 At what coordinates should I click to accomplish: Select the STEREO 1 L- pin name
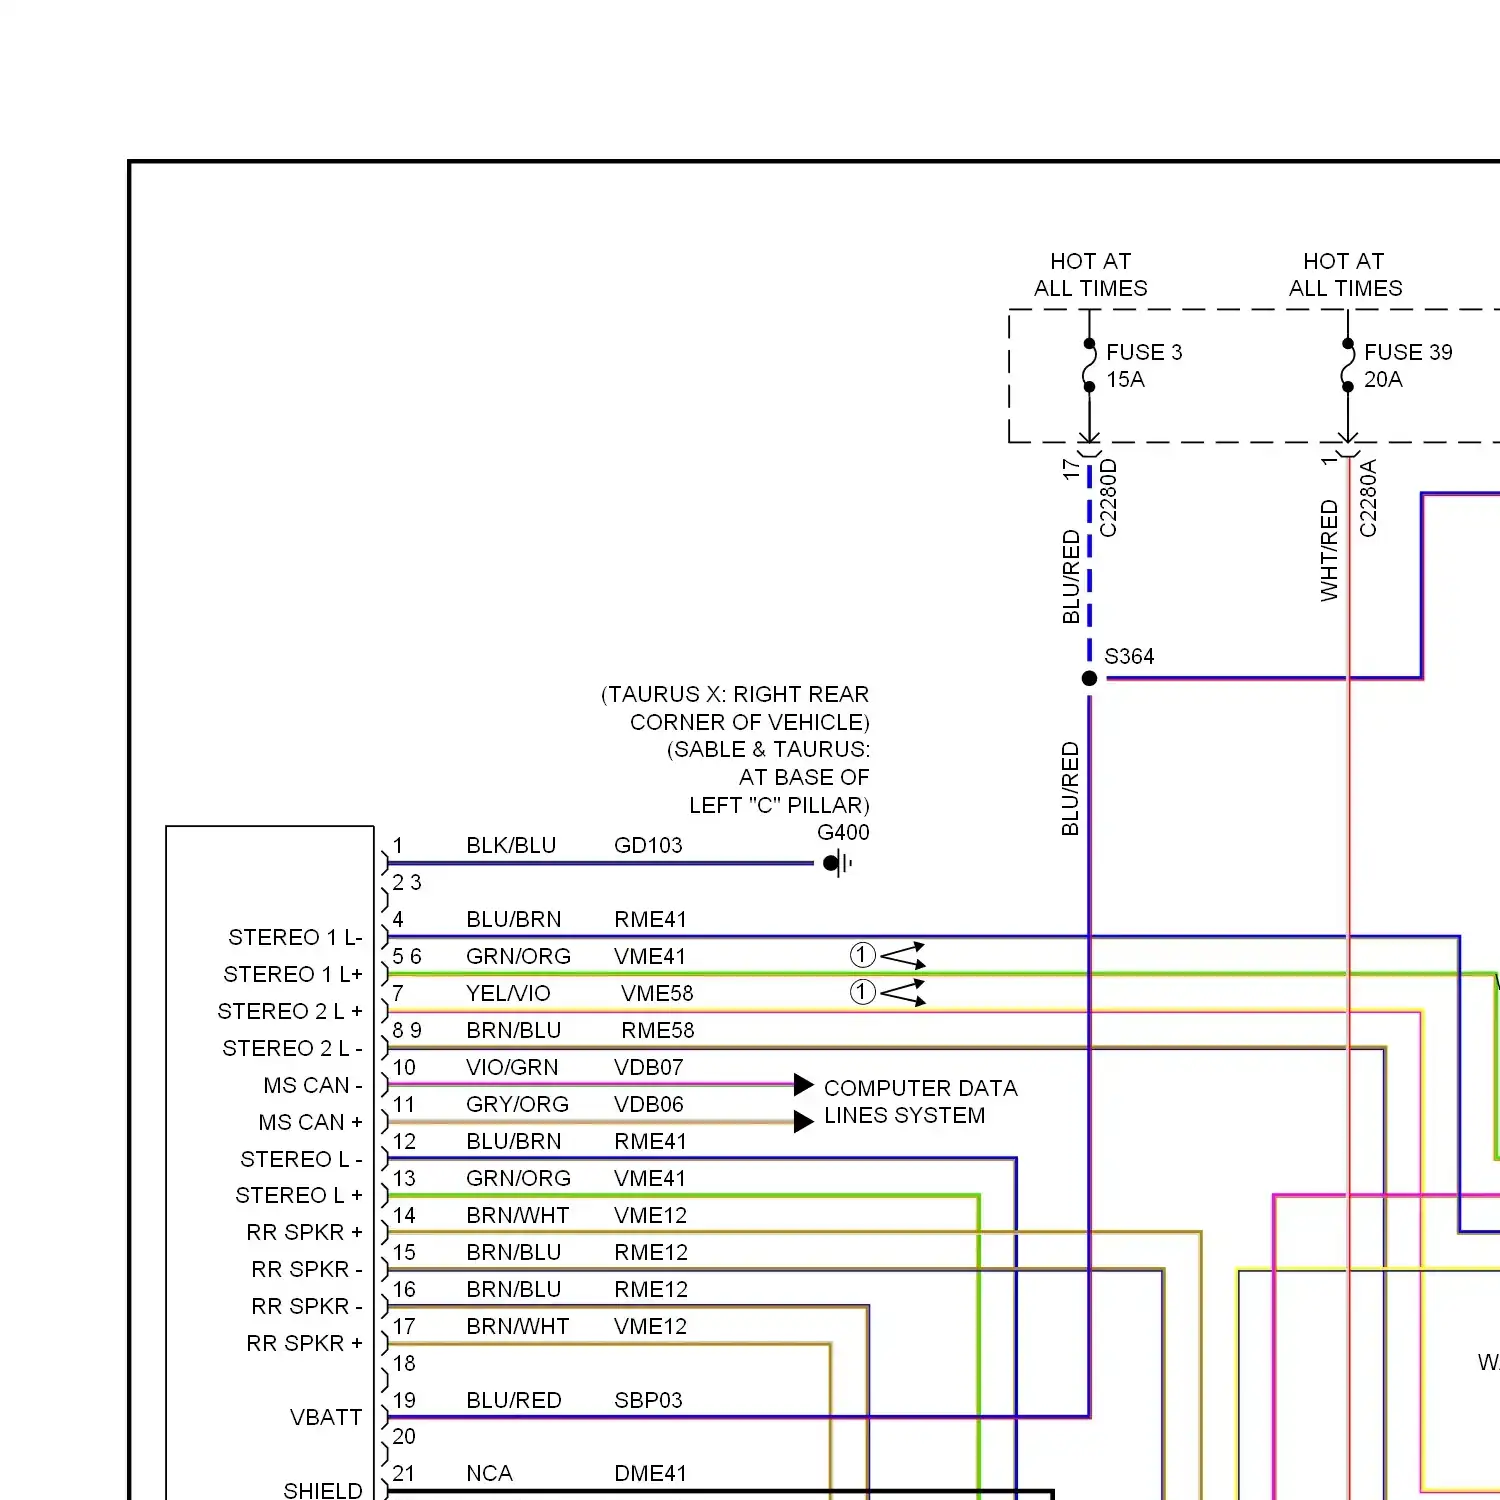(295, 937)
